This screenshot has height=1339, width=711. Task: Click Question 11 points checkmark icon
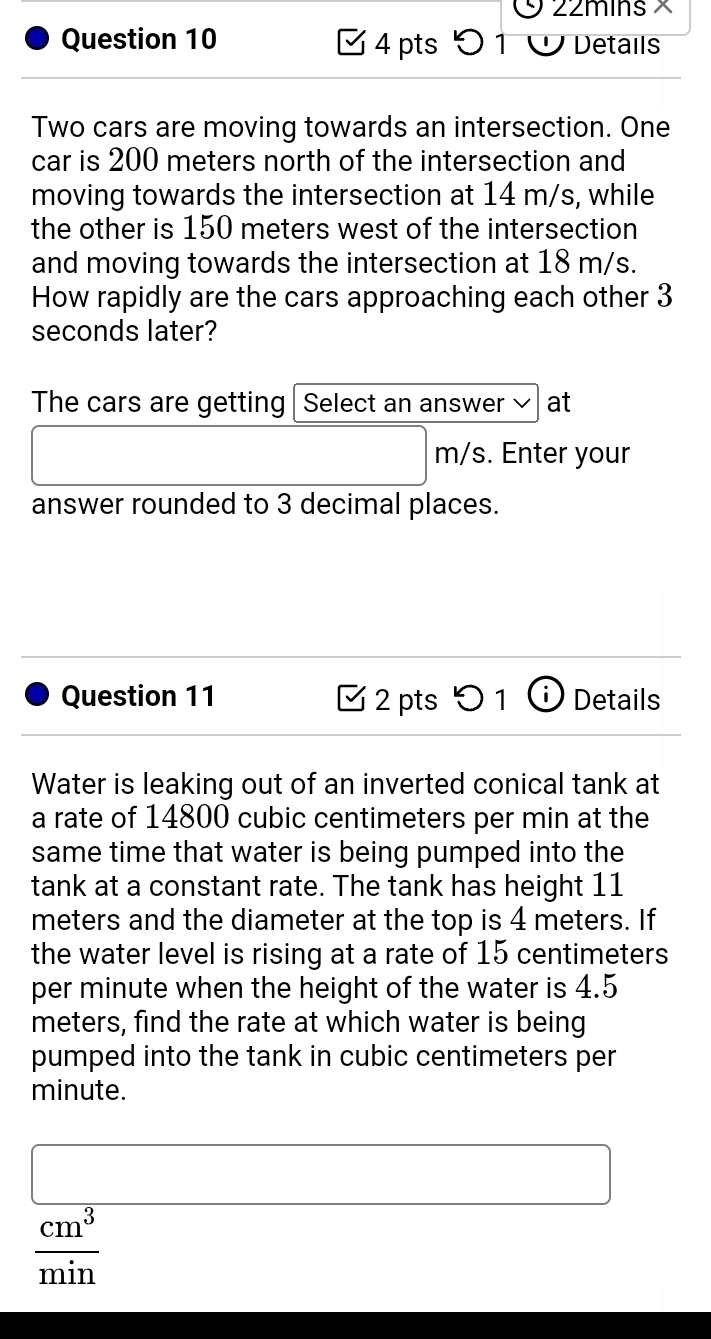point(351,700)
